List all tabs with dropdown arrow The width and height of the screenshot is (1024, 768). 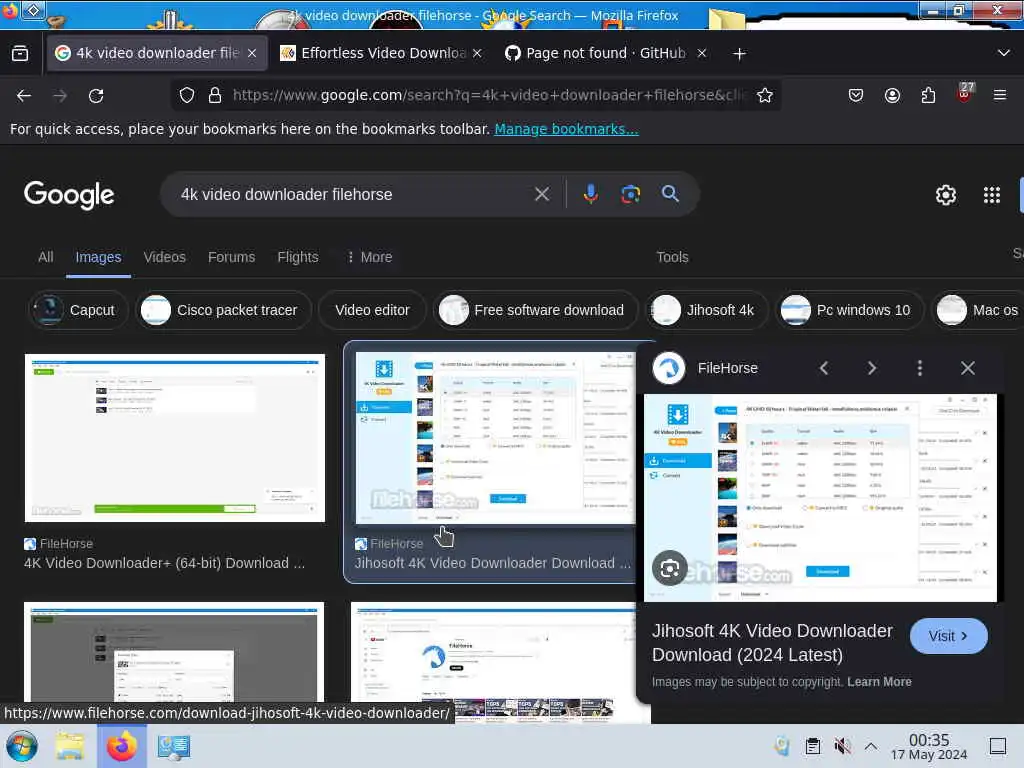click(x=1004, y=53)
